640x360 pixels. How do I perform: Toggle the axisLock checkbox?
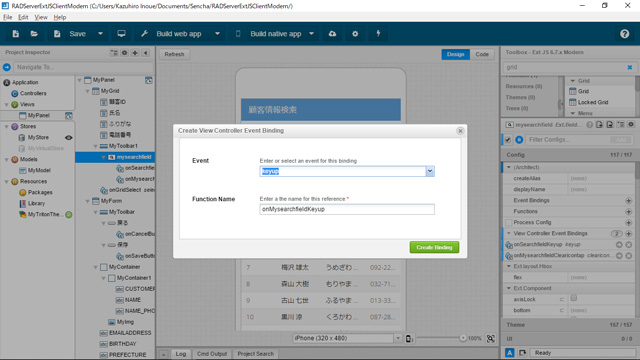[x=574, y=298]
